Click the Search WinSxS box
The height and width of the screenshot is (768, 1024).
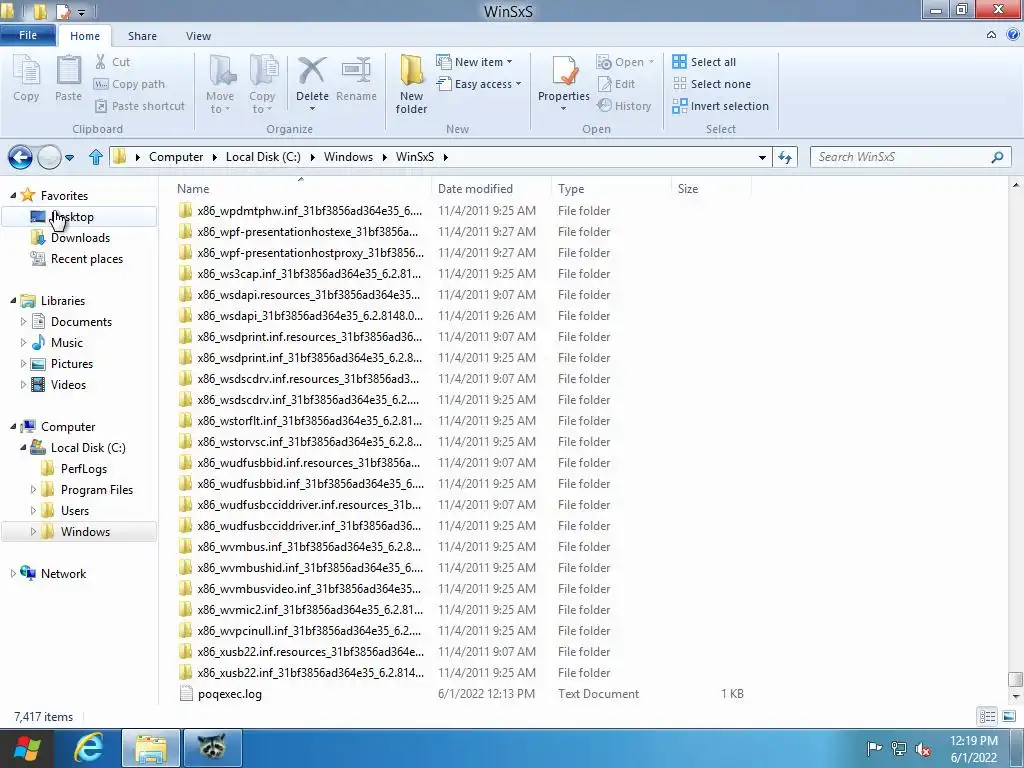coord(910,157)
